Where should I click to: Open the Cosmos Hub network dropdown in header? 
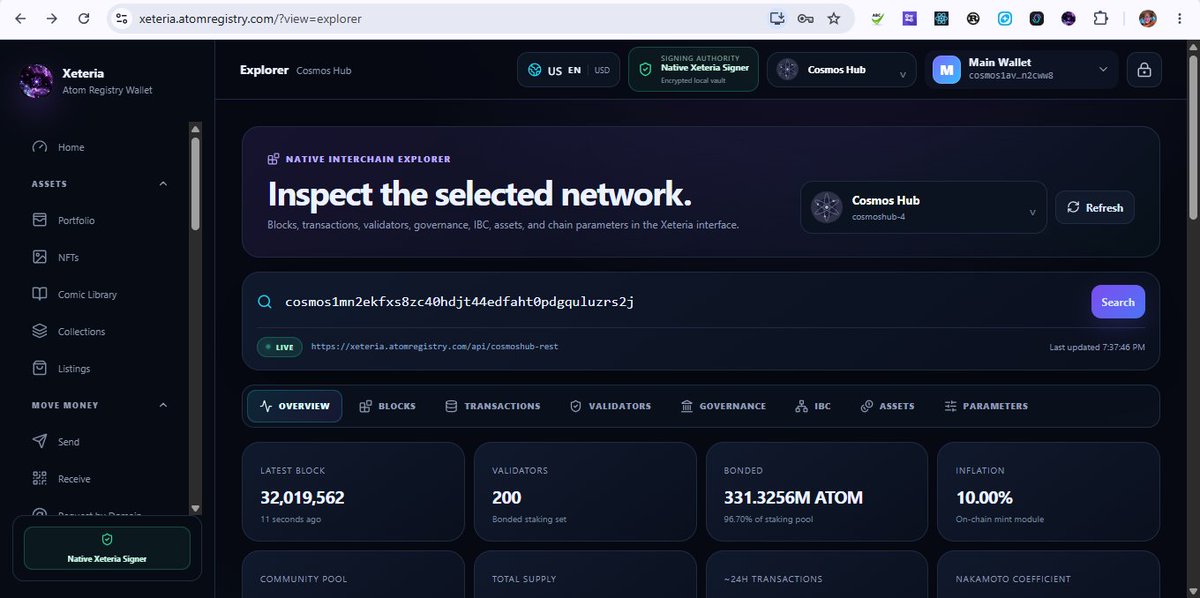(842, 70)
